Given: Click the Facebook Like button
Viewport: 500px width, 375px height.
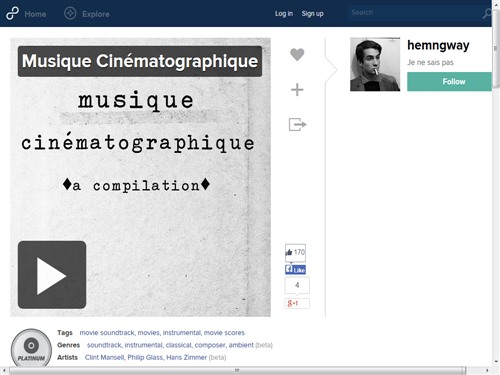Looking at the screenshot, I should point(295,269).
